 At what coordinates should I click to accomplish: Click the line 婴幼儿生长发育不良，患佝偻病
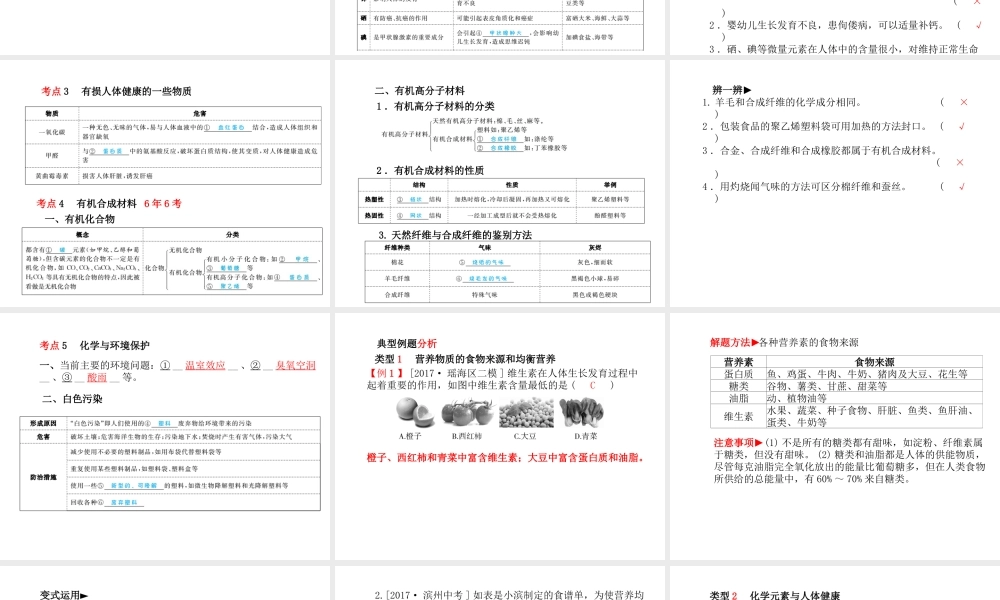pos(826,26)
